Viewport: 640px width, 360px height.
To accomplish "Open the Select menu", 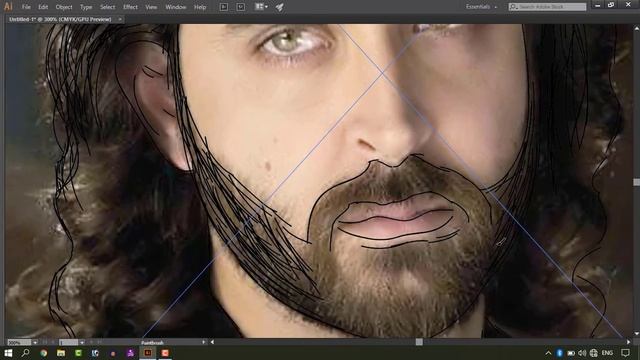I will pyautogui.click(x=107, y=7).
